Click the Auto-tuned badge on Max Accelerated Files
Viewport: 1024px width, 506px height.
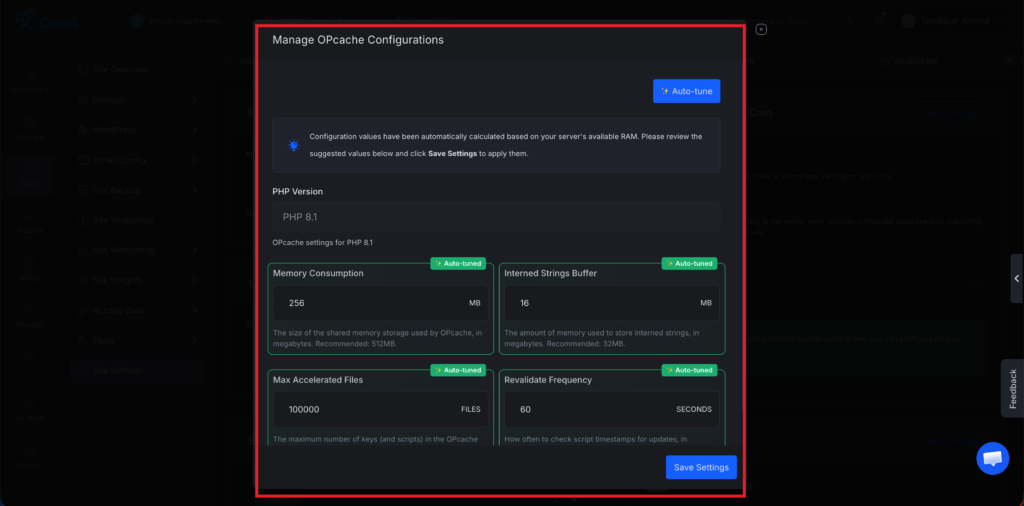[458, 370]
